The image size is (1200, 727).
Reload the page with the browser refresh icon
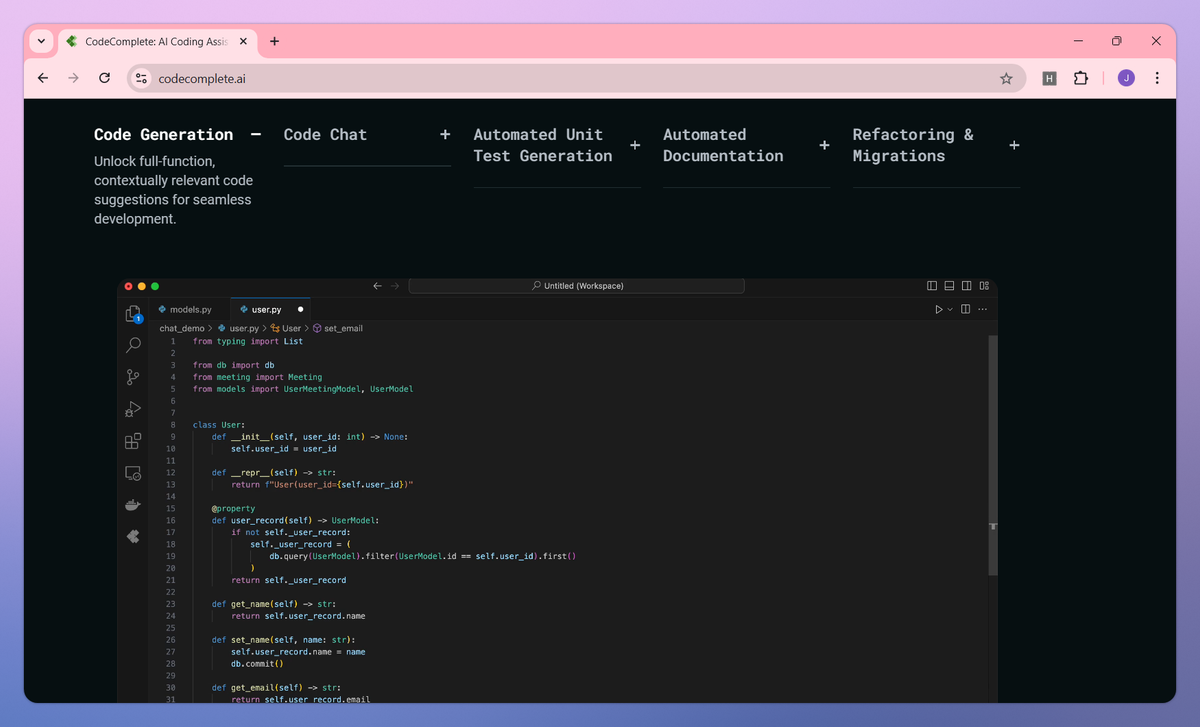coord(105,78)
